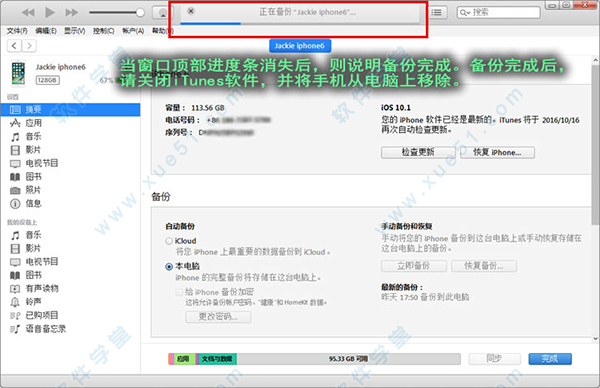Click the back navigation arrow
600x388 pixels.
tap(14, 46)
